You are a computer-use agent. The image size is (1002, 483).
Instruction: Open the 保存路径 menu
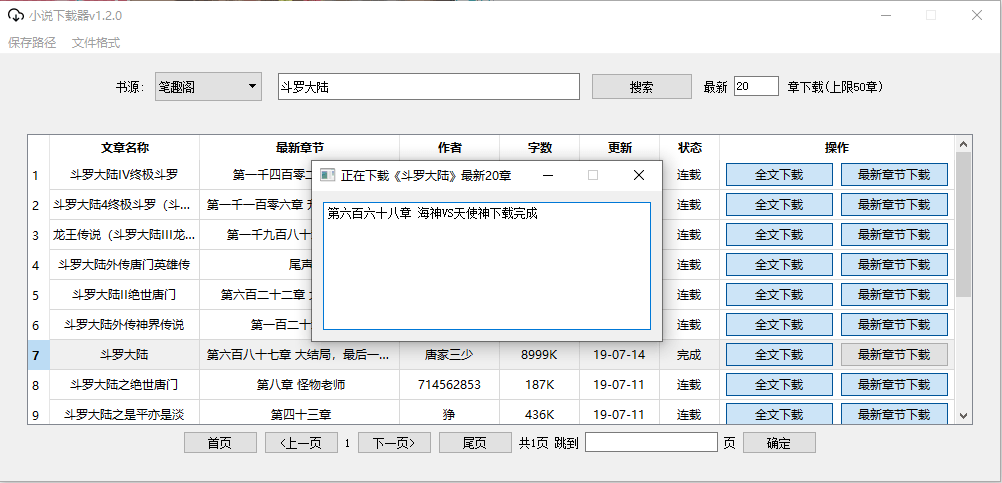(x=33, y=43)
